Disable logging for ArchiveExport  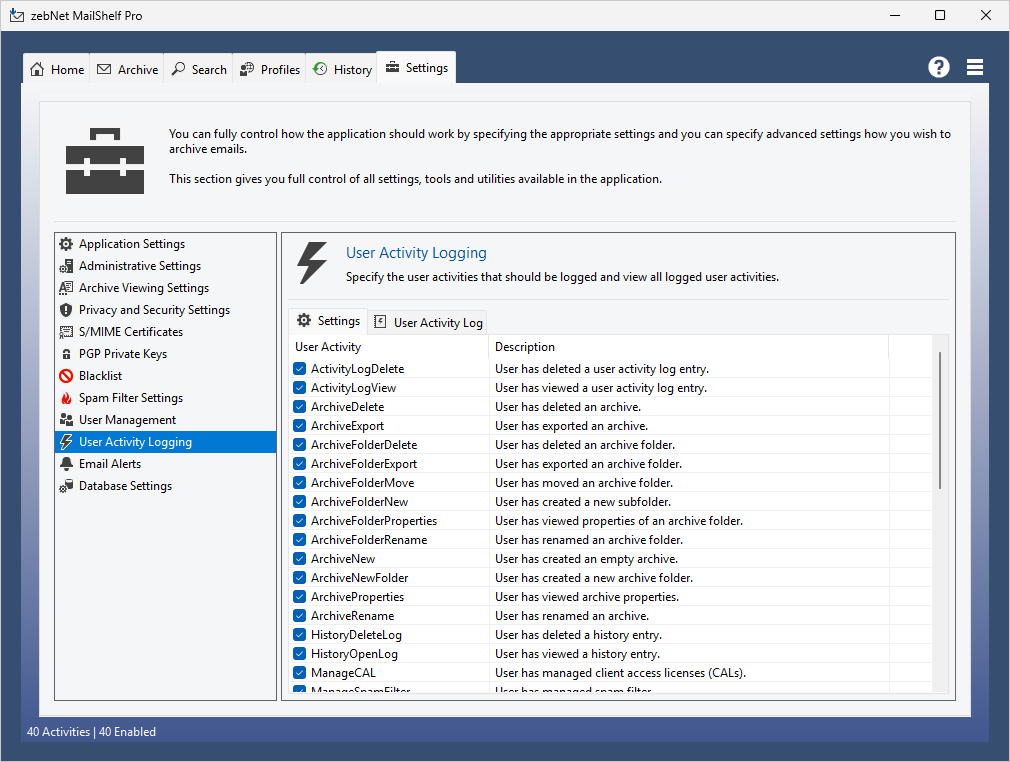[x=300, y=426]
